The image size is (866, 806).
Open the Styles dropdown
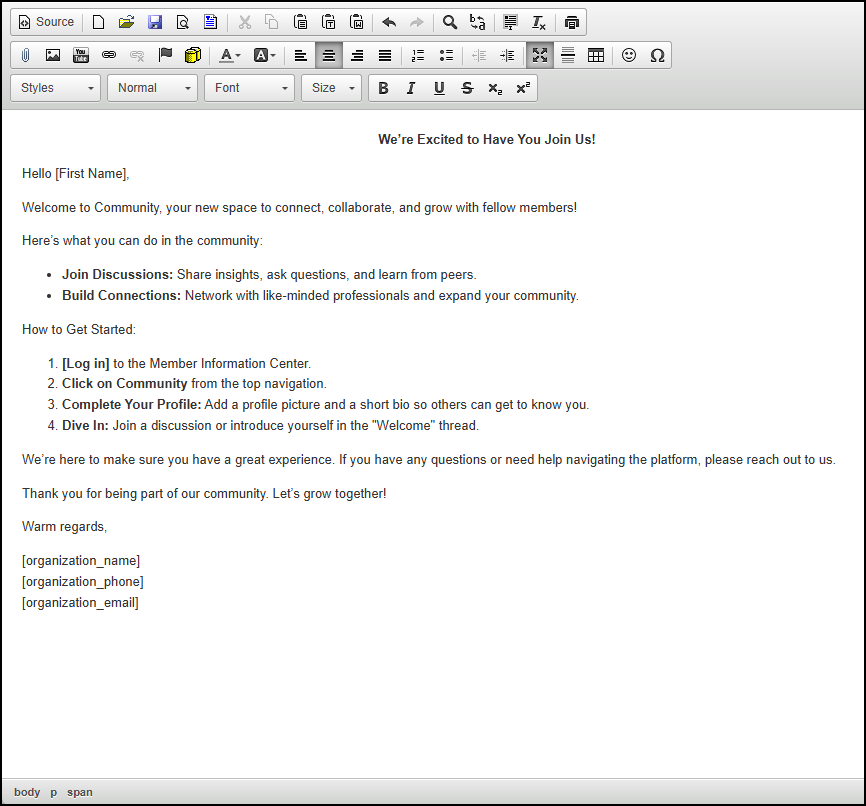(x=56, y=88)
